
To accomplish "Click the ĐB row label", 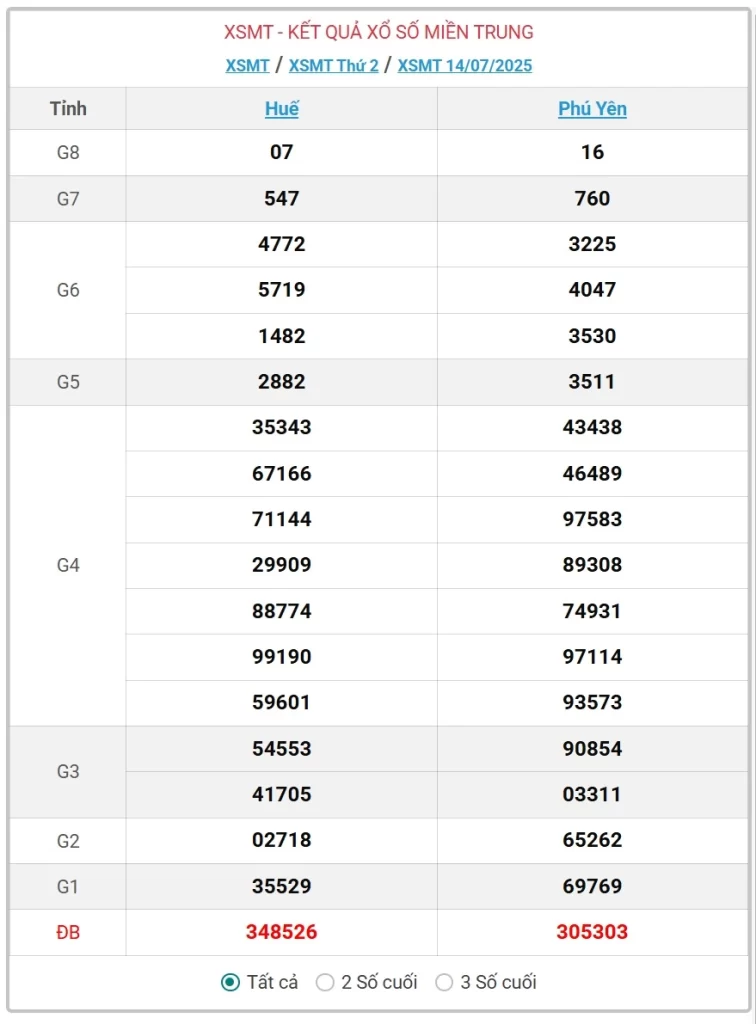I will pyautogui.click(x=68, y=932).
